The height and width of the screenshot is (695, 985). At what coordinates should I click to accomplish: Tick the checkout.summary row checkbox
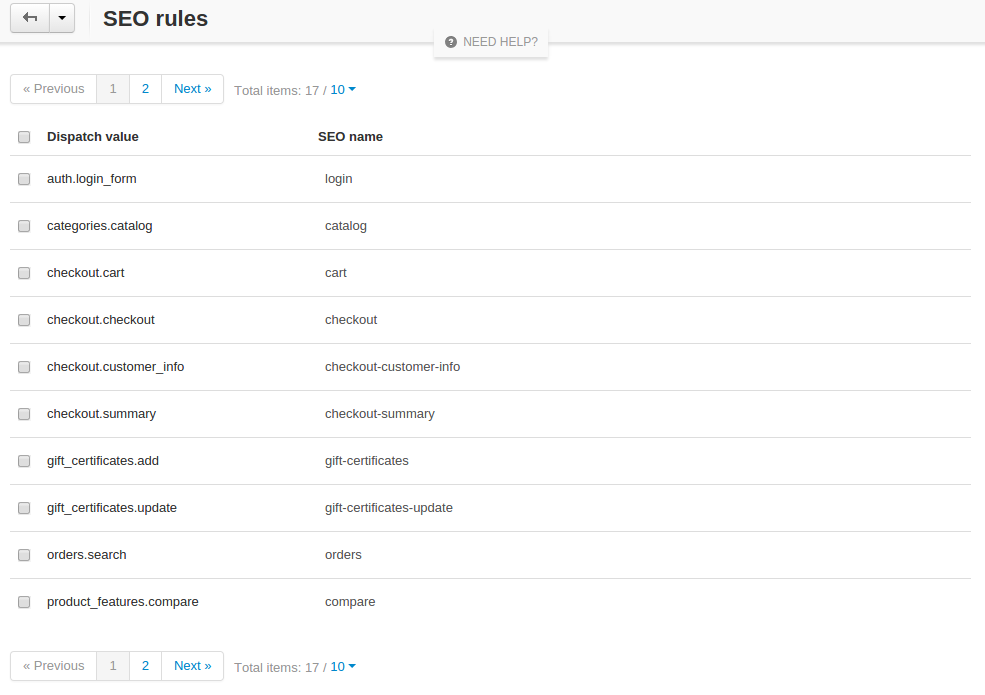[x=24, y=414]
